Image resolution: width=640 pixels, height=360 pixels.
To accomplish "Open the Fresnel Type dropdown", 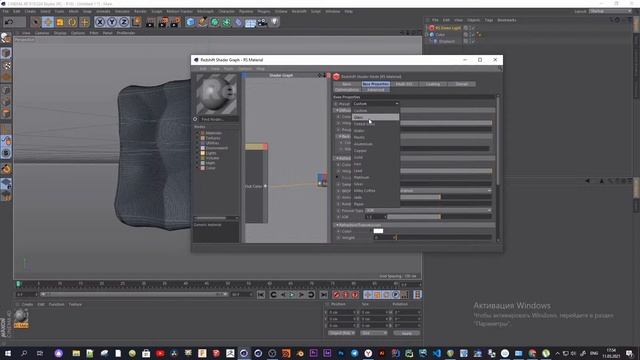I will (x=429, y=210).
